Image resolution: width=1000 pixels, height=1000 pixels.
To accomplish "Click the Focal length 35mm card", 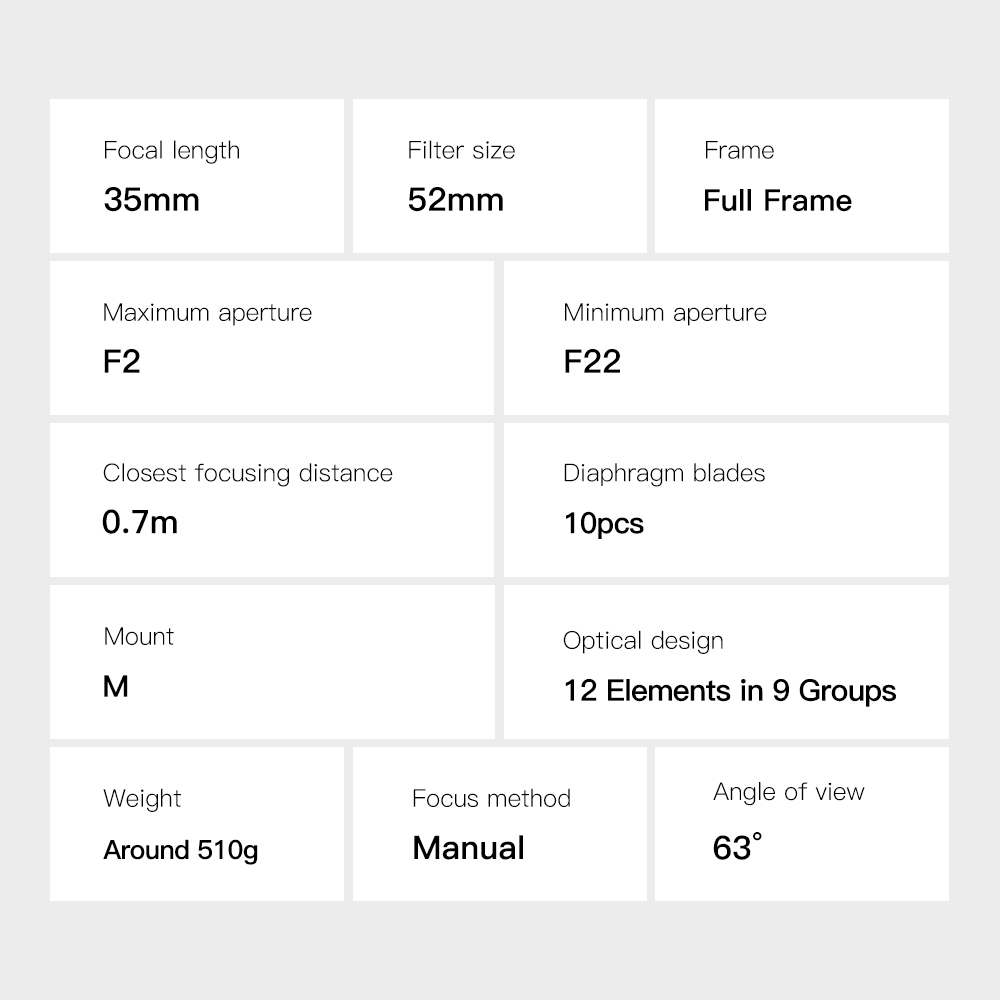I will (x=196, y=176).
